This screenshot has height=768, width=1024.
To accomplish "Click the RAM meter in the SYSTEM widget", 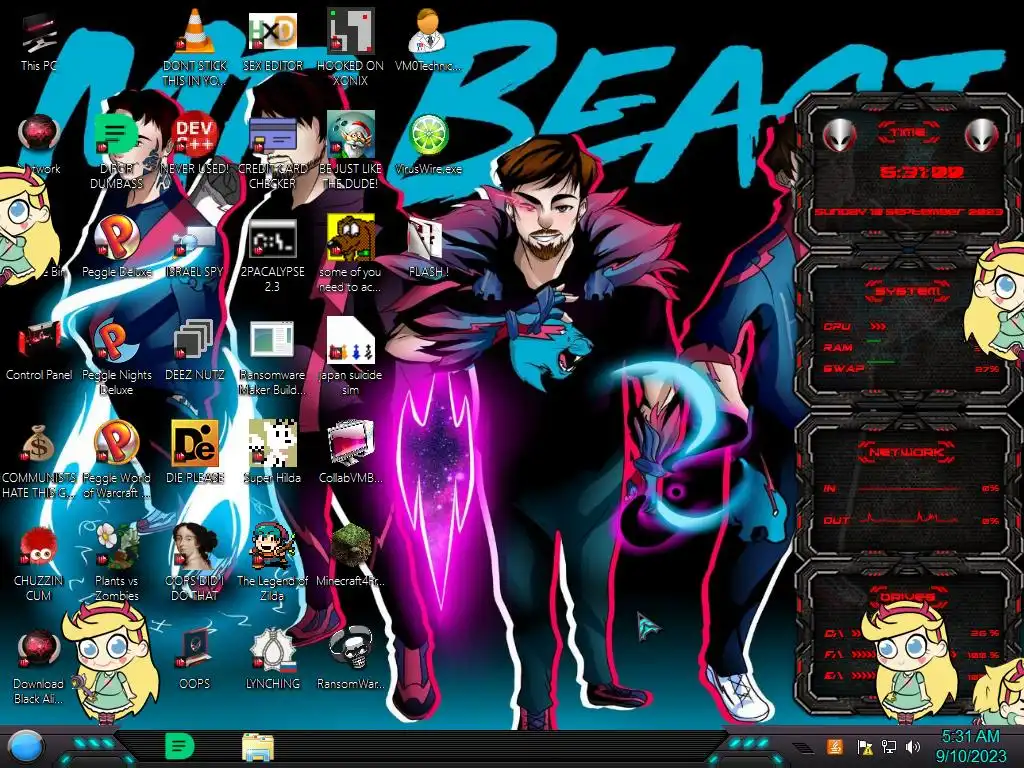I will pos(910,347).
